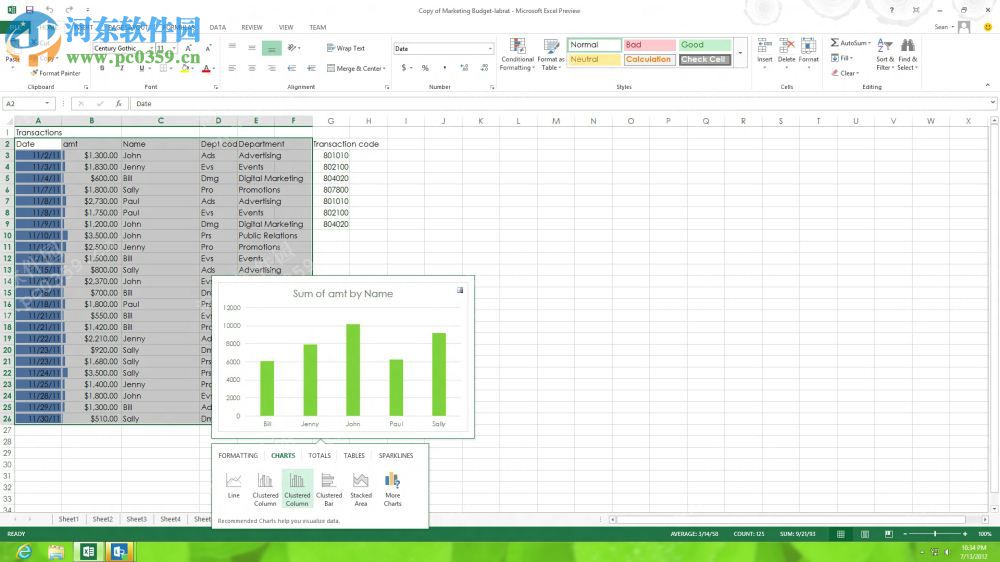Open Outlook from taskbar
1000x562 pixels.
(x=119, y=552)
